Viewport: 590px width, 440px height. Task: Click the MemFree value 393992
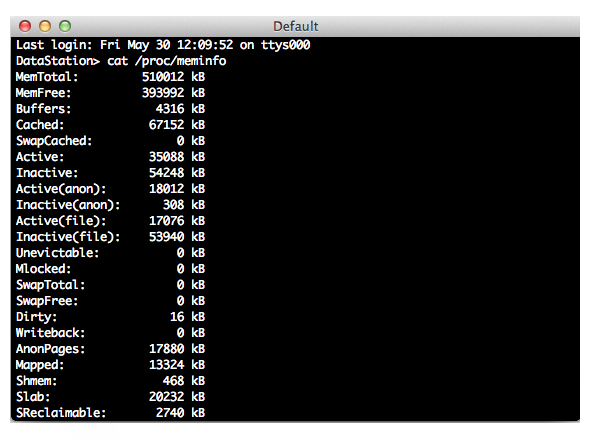coord(163,93)
